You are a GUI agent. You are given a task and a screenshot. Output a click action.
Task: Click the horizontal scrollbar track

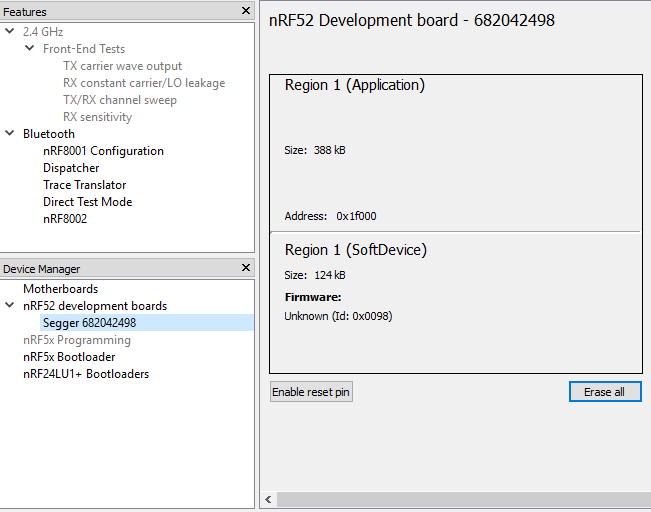click(x=463, y=500)
